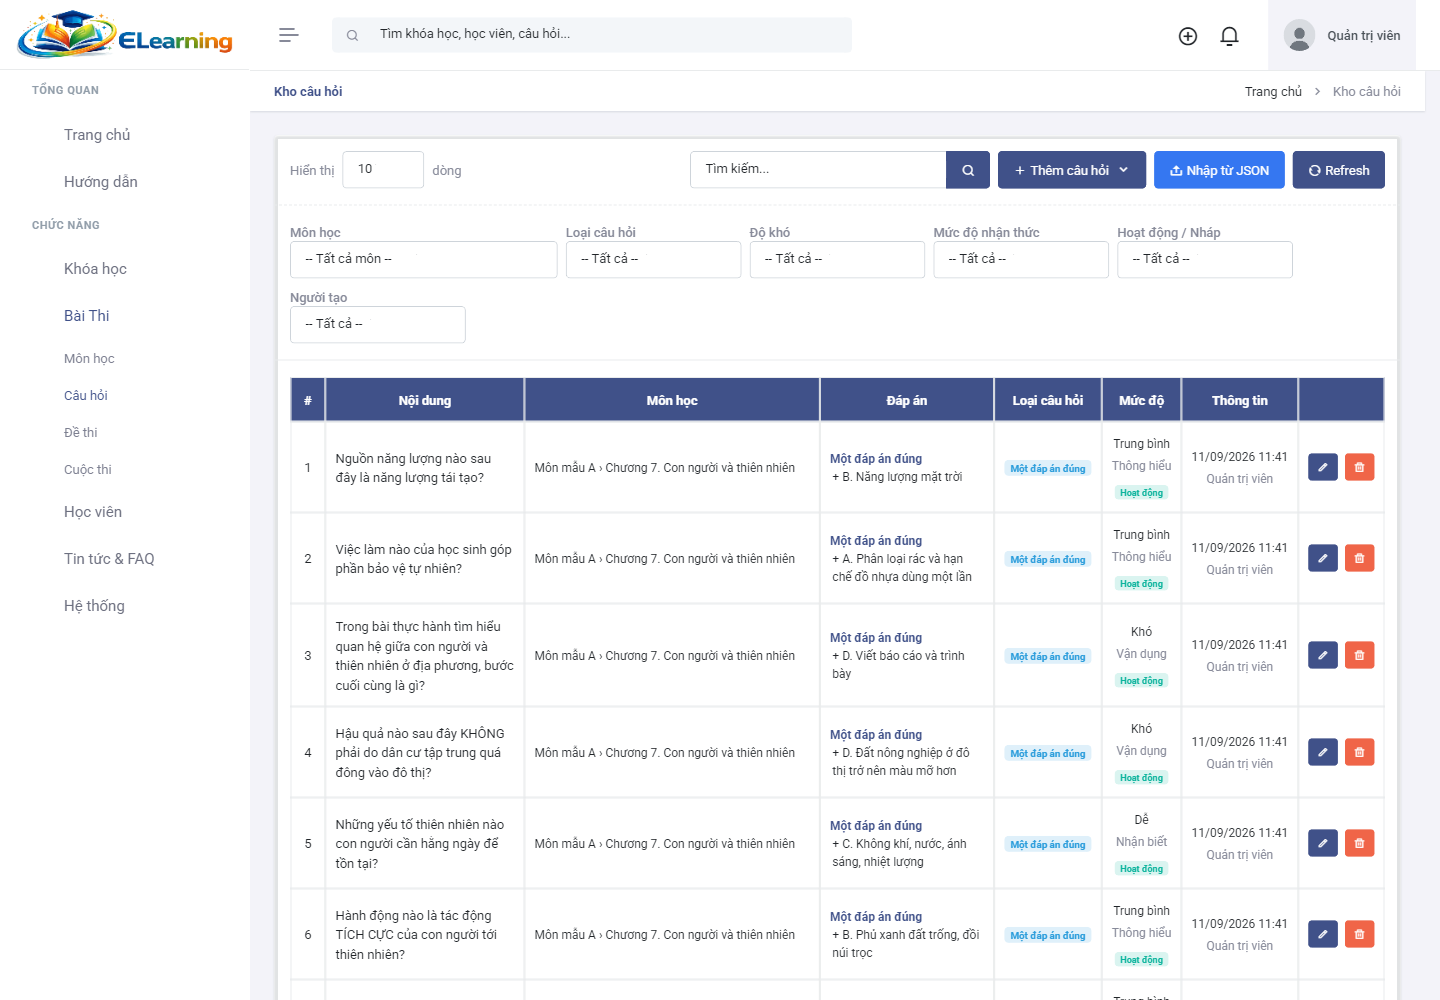This screenshot has height=1000, width=1440.
Task: Open Hệ thống in the sidebar
Action: click(x=94, y=606)
